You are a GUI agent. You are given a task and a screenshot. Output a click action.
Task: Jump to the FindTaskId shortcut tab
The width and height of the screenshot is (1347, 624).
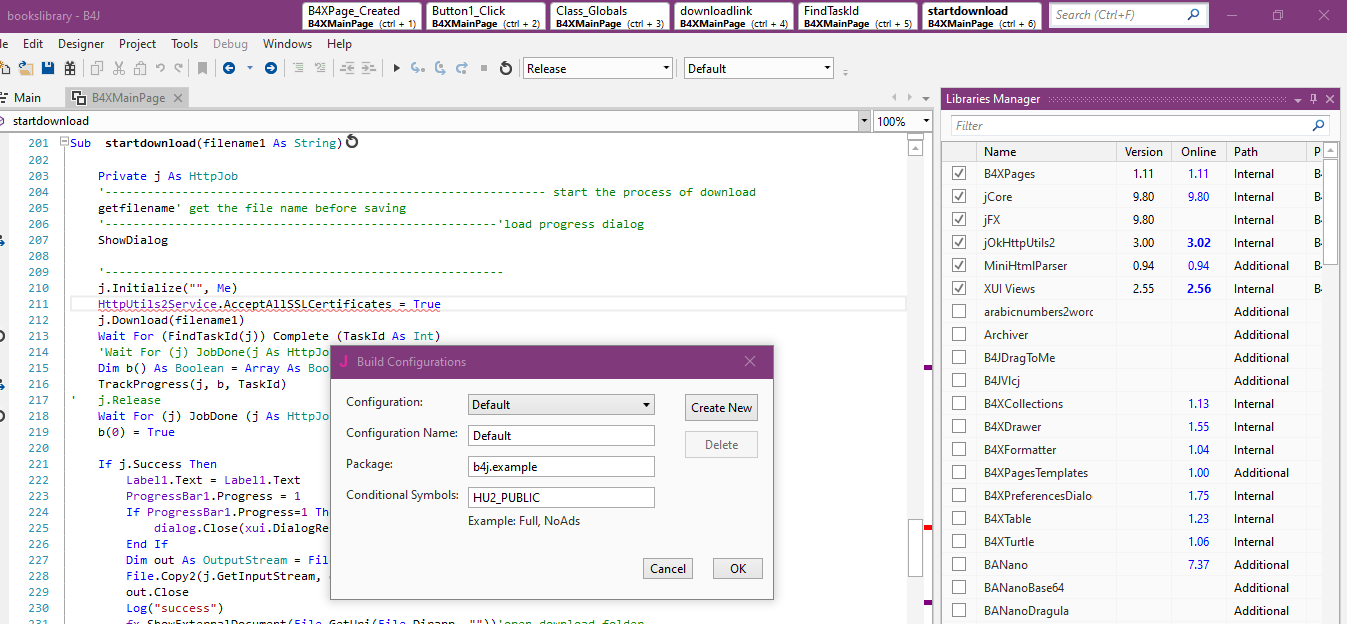(x=859, y=16)
